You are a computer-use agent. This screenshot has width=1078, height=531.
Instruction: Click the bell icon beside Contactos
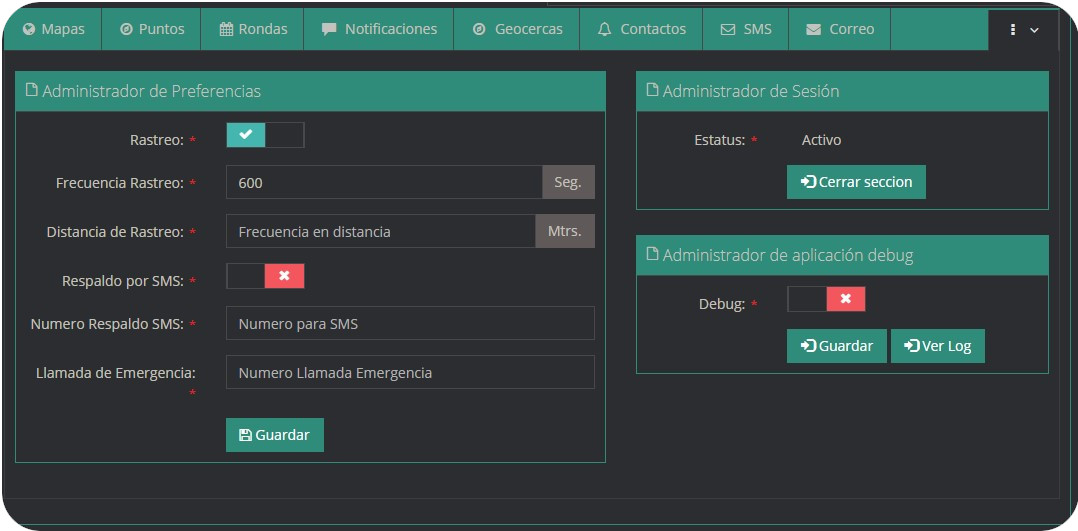tap(604, 30)
